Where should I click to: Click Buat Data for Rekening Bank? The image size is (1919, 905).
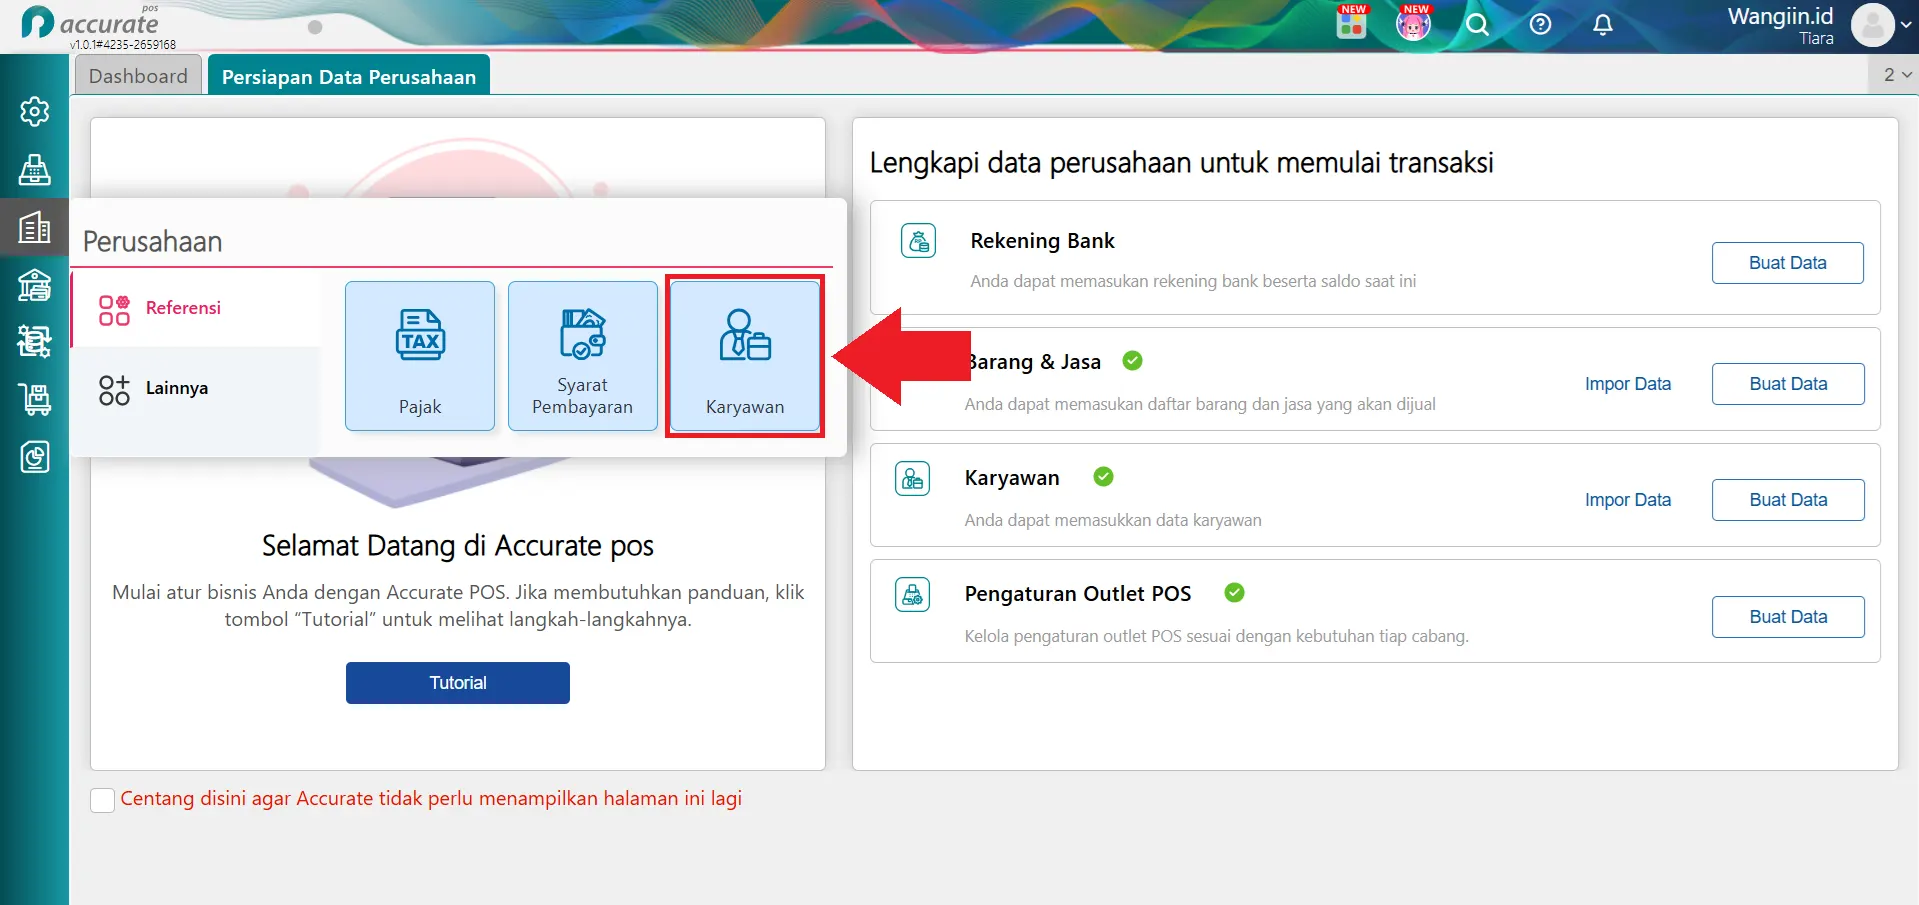point(1787,263)
